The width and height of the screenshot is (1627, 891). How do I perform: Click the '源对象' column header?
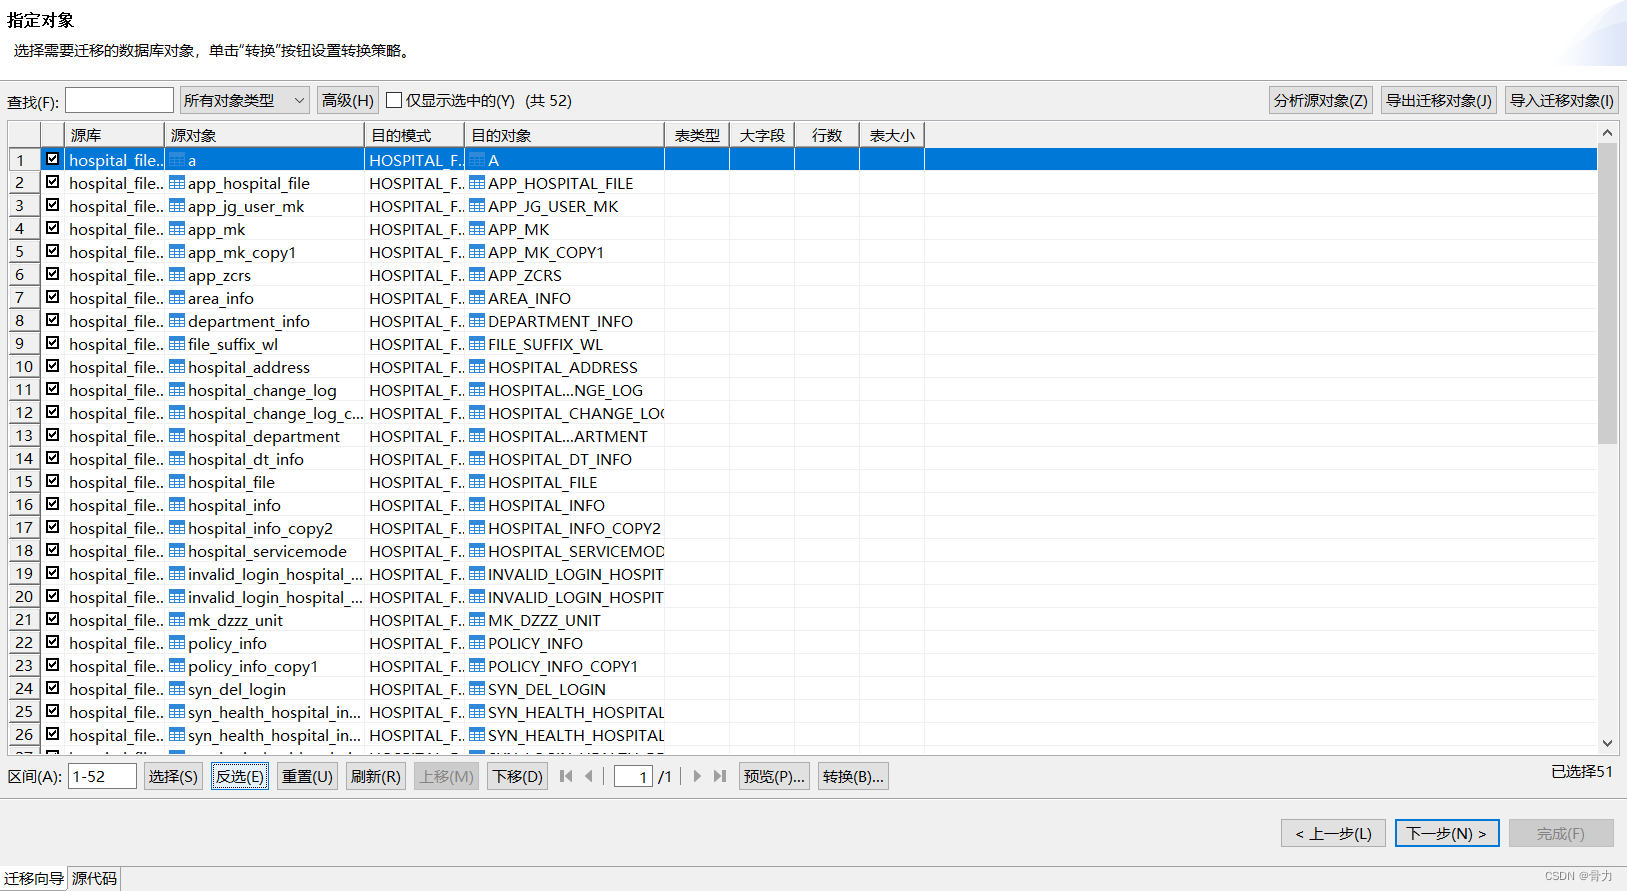[x=264, y=135]
